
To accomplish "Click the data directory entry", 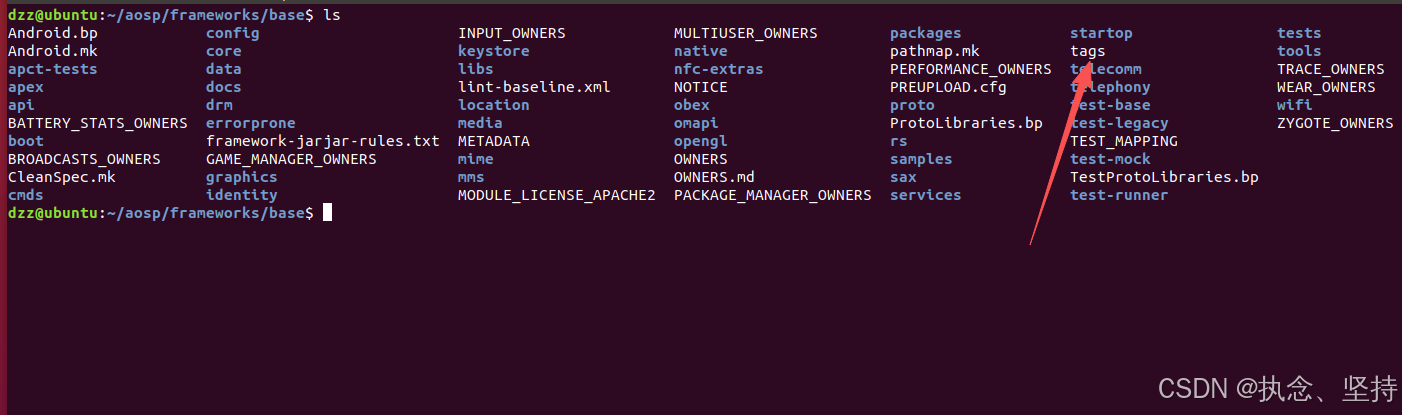I will pos(224,69).
